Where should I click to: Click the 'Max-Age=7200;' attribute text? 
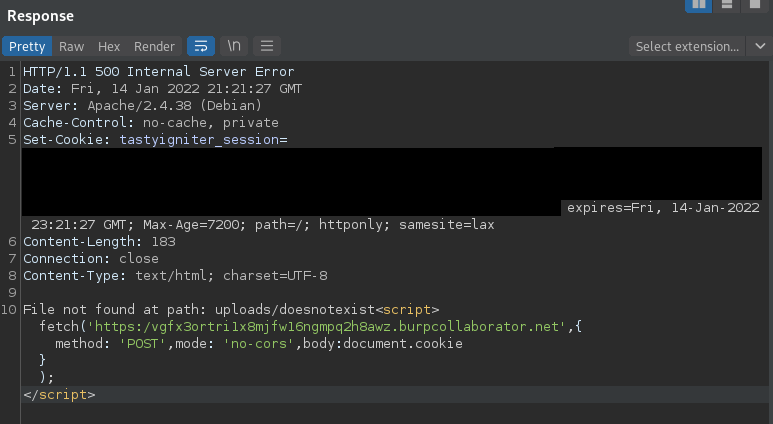(x=194, y=225)
